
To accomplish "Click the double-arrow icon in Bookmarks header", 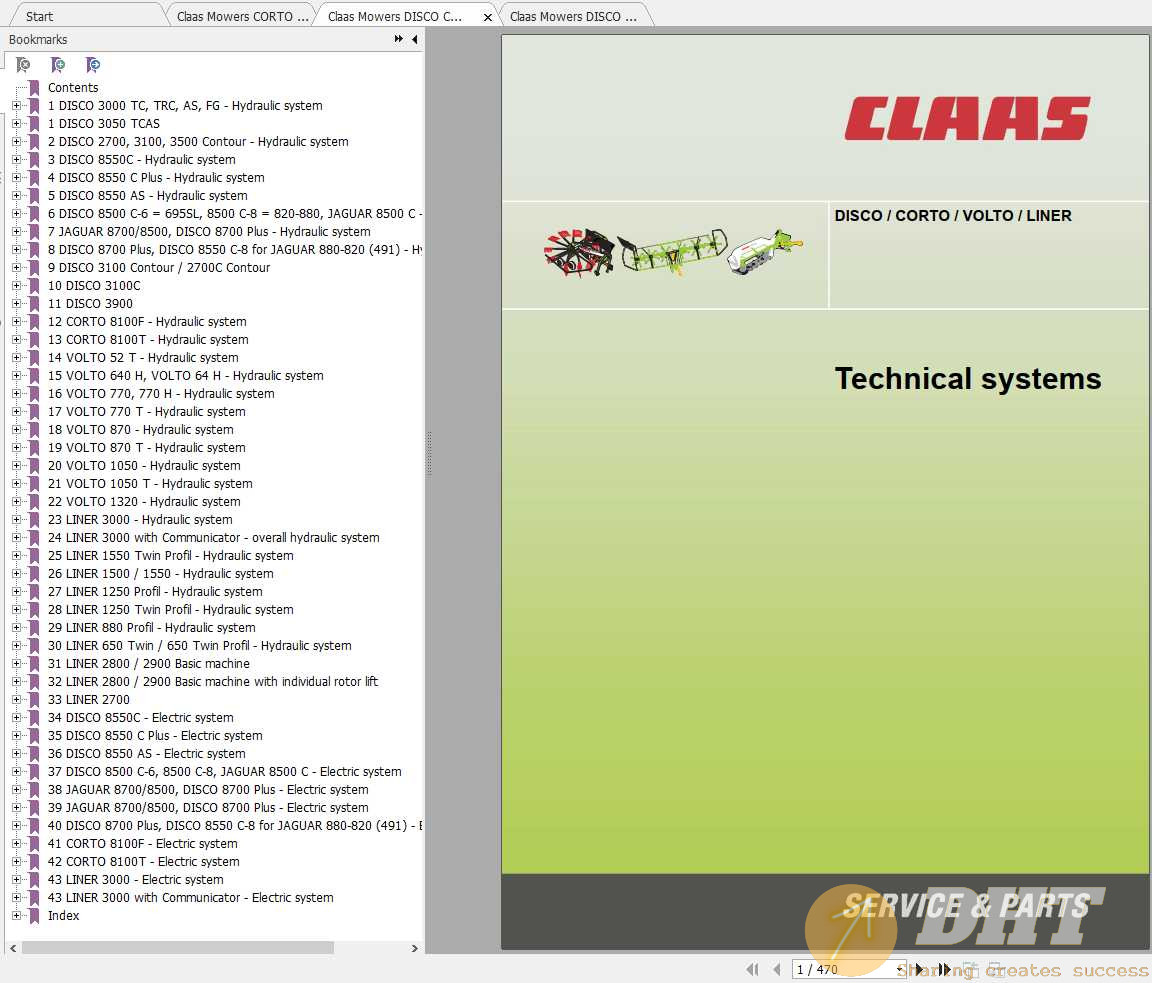I will (398, 39).
